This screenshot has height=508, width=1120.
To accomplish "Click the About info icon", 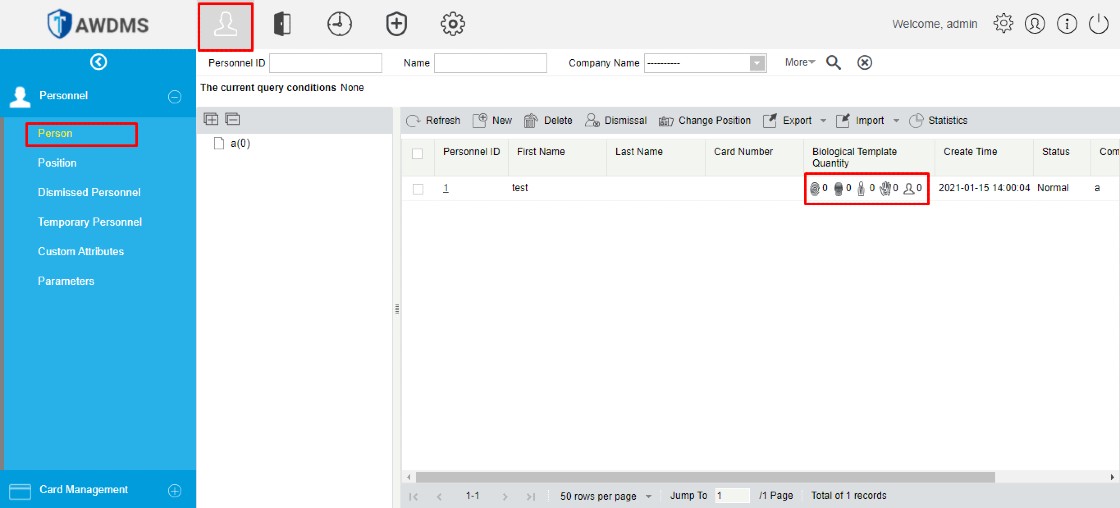I will point(1066,24).
